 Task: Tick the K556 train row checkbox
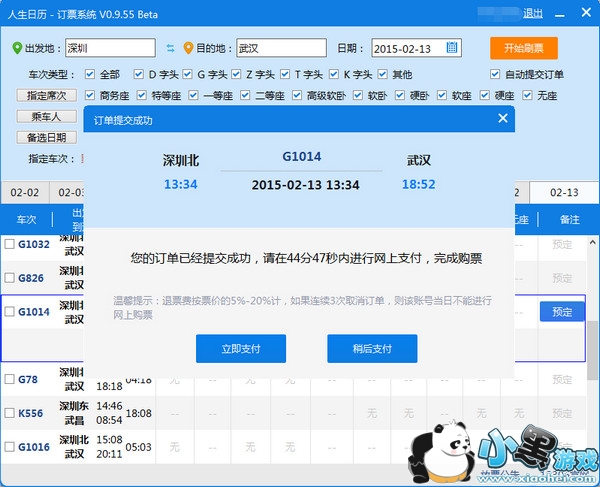[x=10, y=413]
